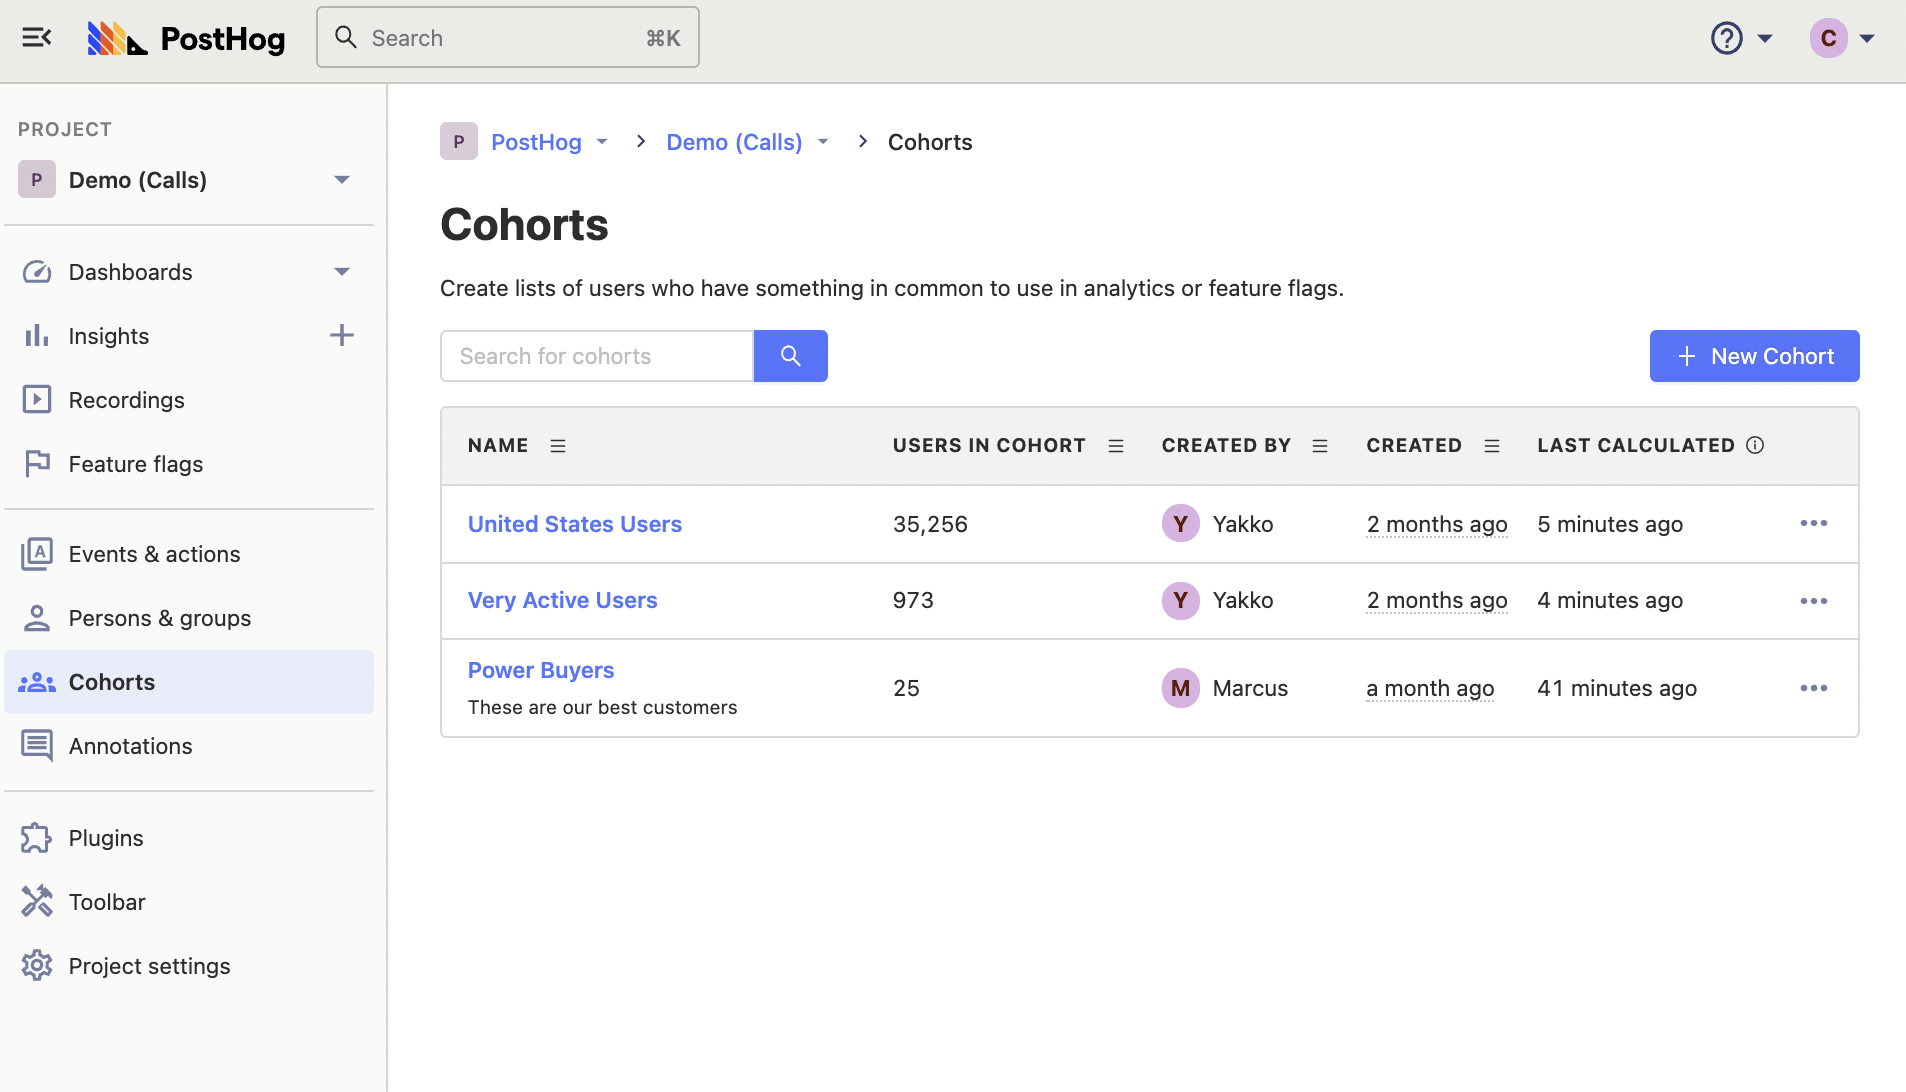Focus the Search for cohorts field
The image size is (1906, 1092).
[x=596, y=356]
